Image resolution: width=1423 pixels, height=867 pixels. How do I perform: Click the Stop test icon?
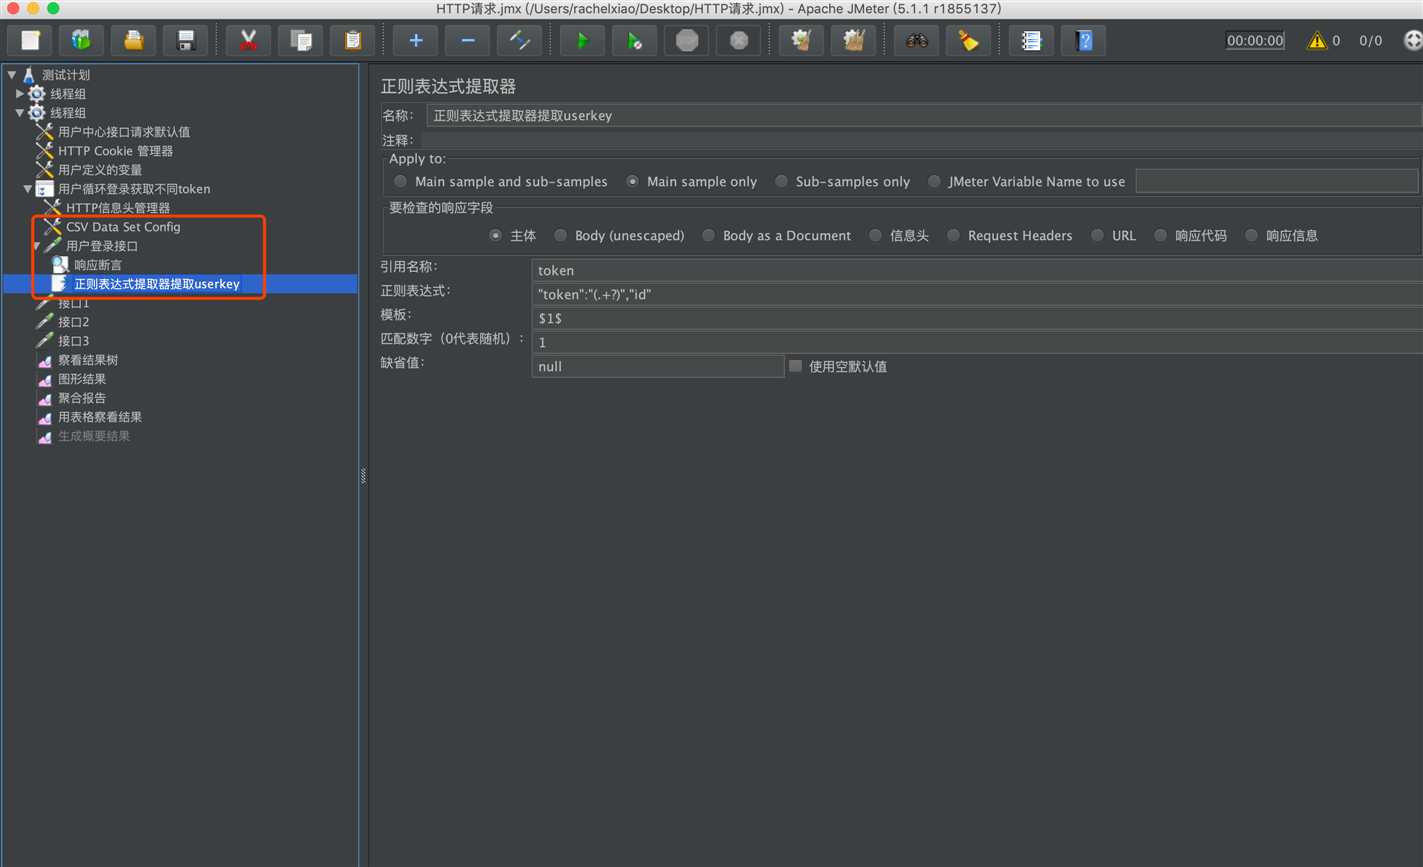click(x=686, y=40)
